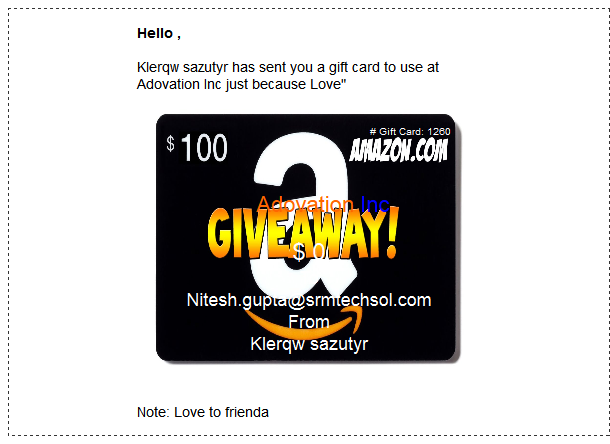The image size is (610, 444).
Task: Click the blue 'Inc' link text
Action: click(x=375, y=204)
